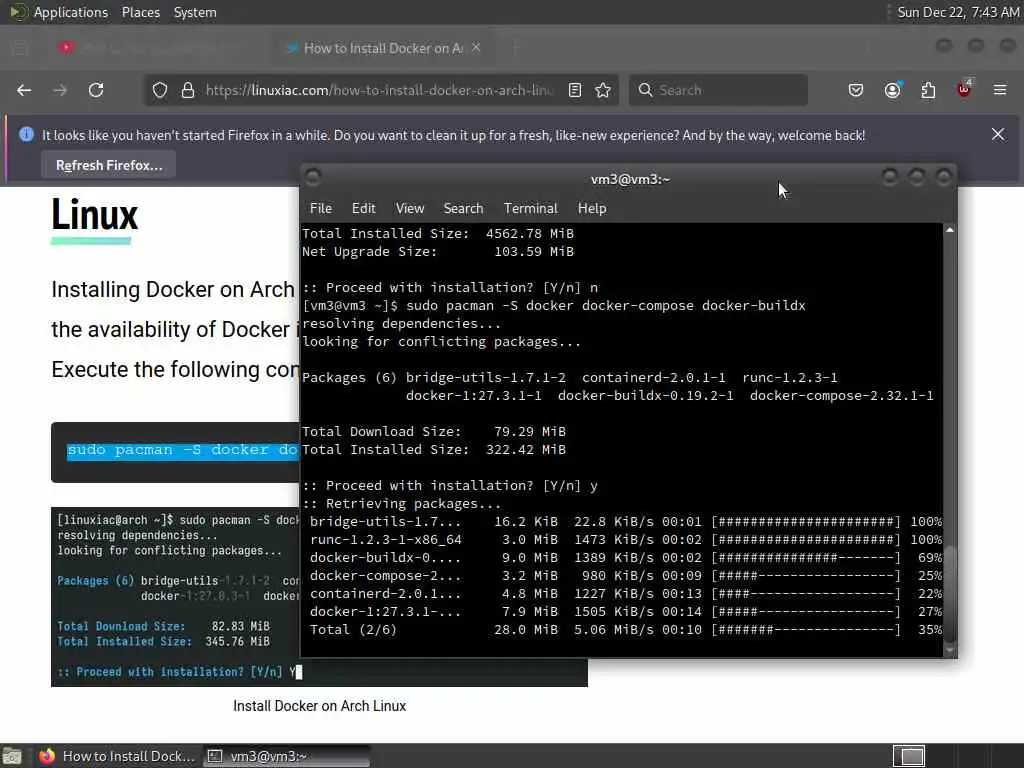Click the Linux heading on the webpage
Image resolution: width=1024 pixels, height=768 pixels.
click(95, 215)
